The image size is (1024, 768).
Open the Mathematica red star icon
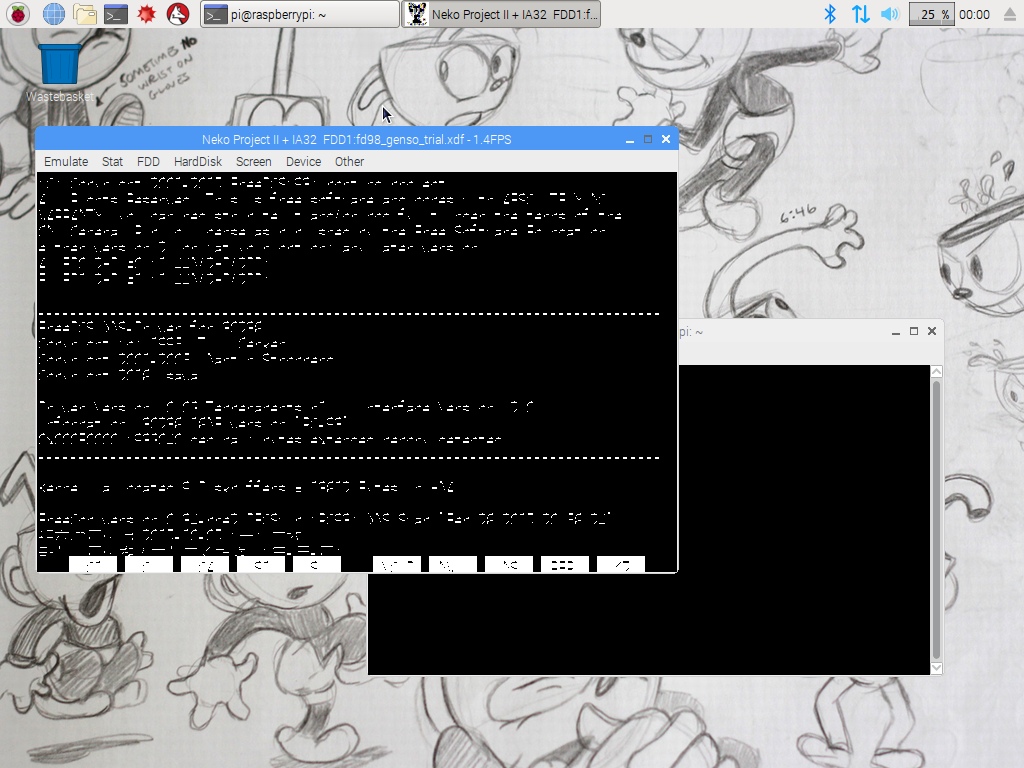coord(146,14)
